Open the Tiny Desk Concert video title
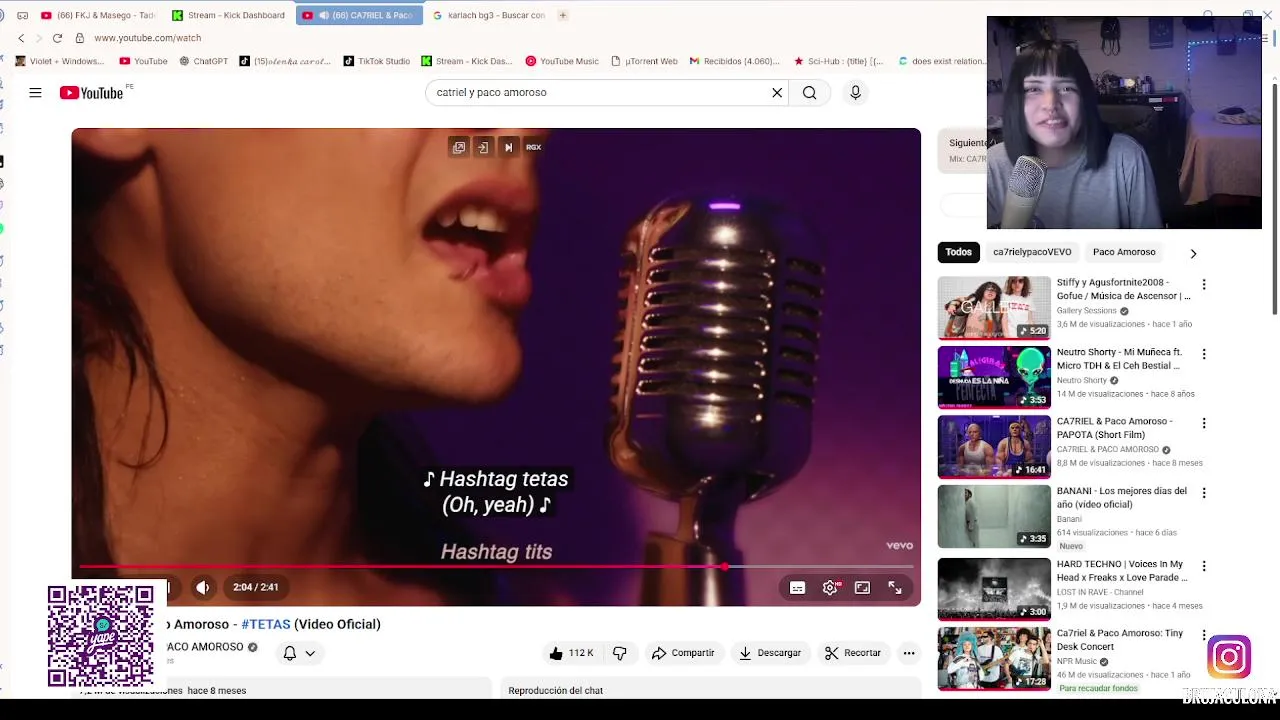The image size is (1280, 720). (x=1120, y=640)
